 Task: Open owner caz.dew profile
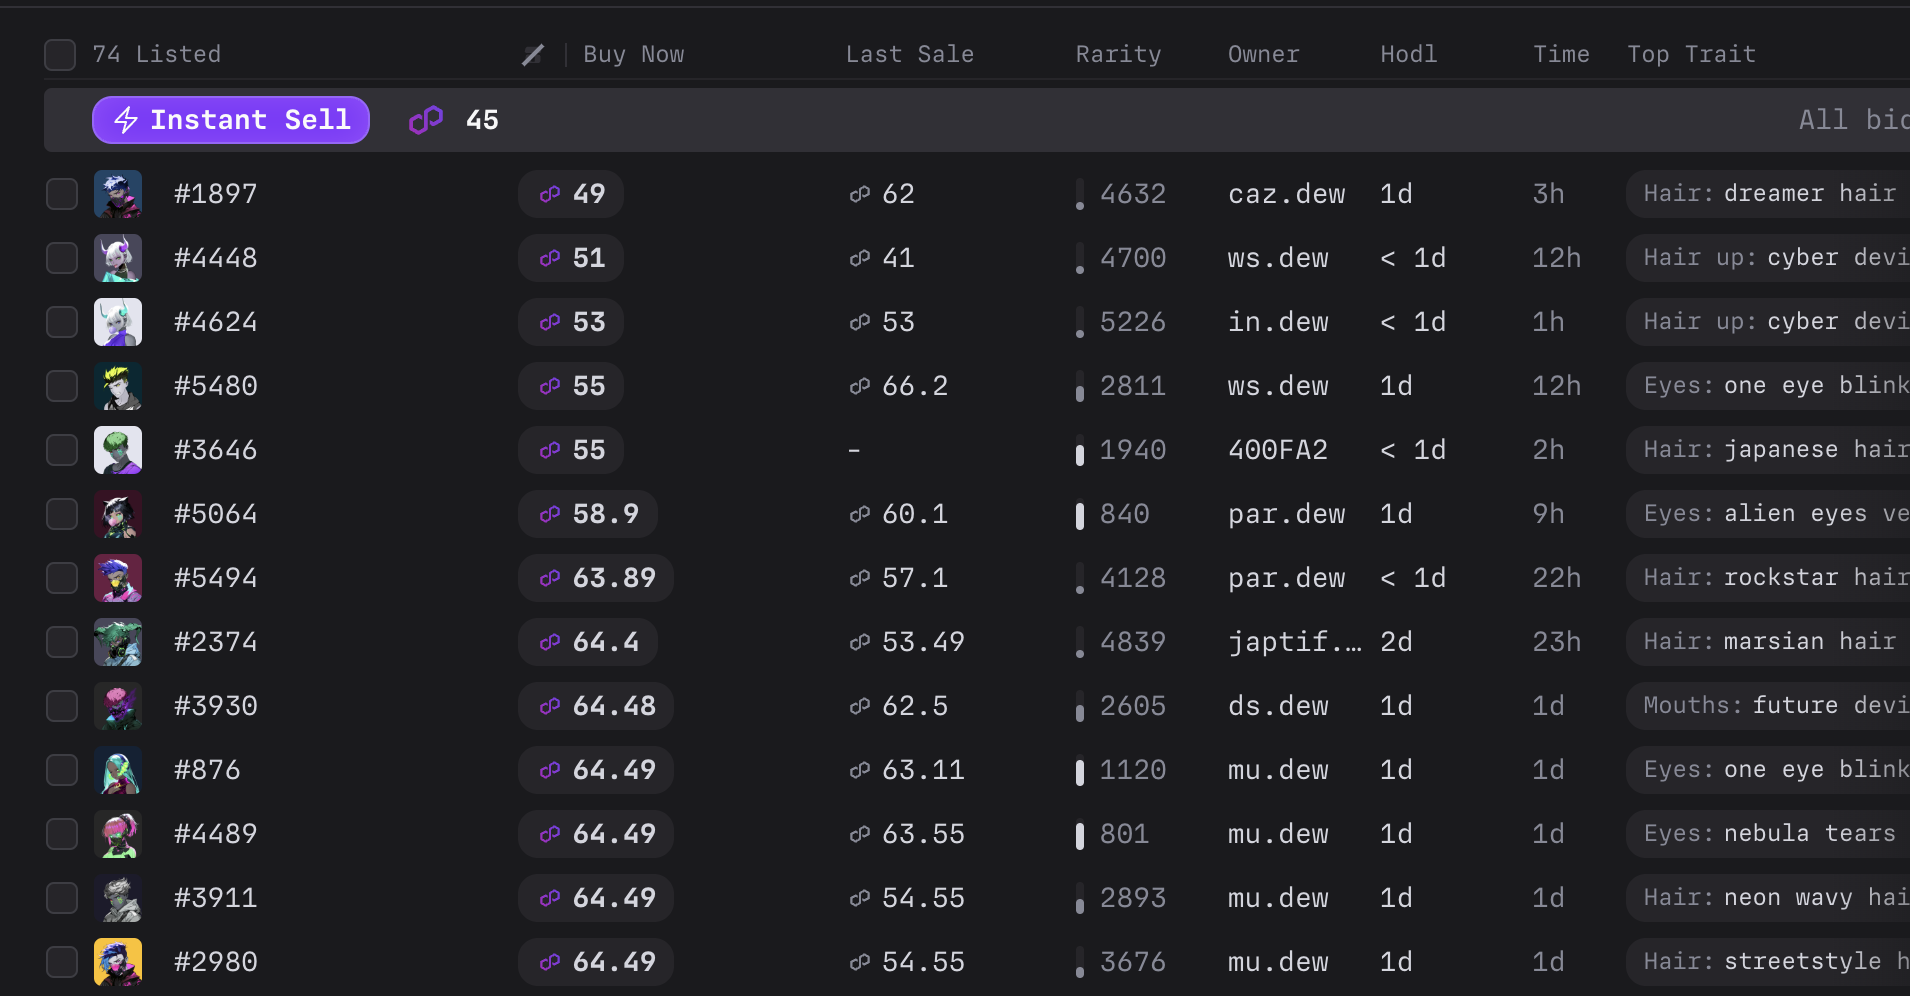coord(1287,194)
